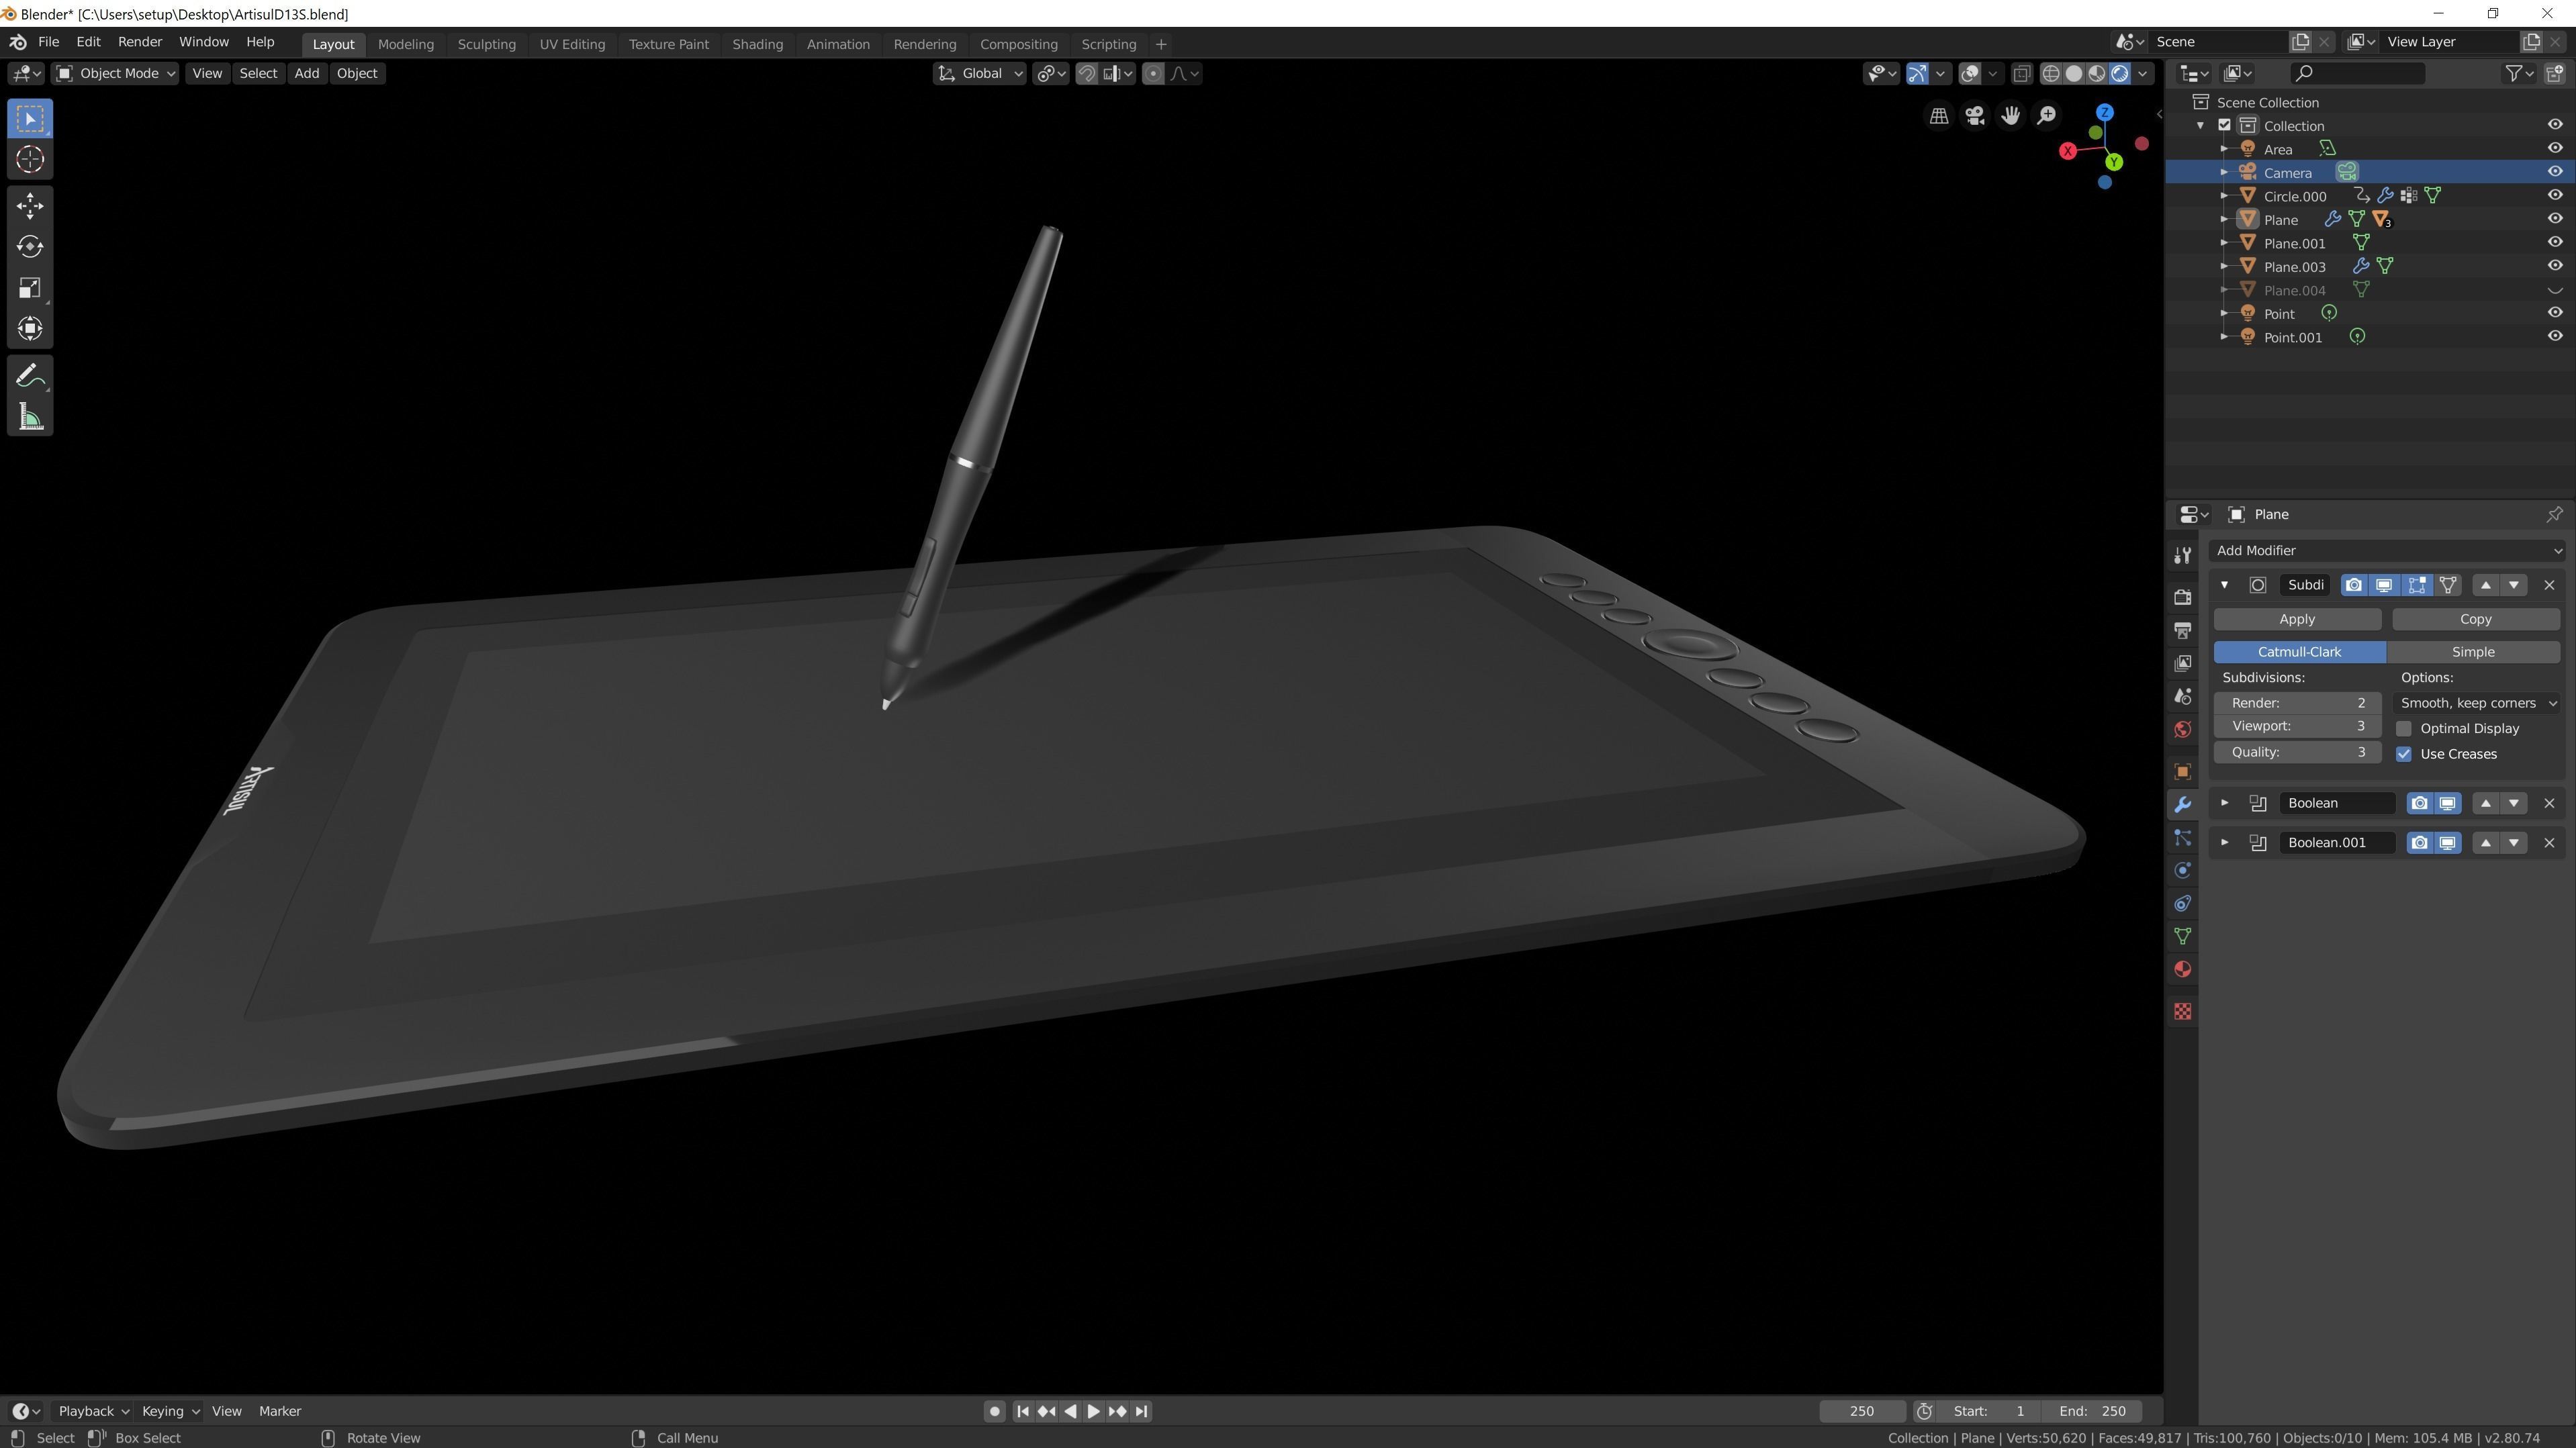
Task: Expand Circle.000 in outliner tree
Action: pyautogui.click(x=2224, y=196)
